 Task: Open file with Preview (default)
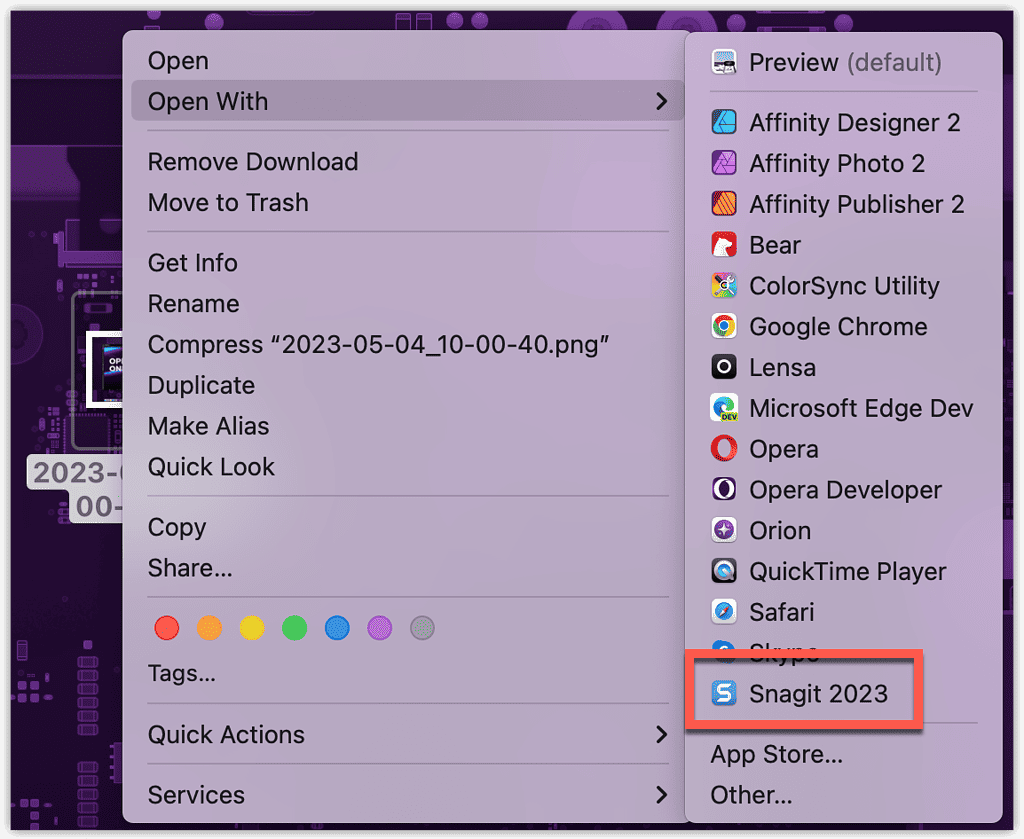844,63
